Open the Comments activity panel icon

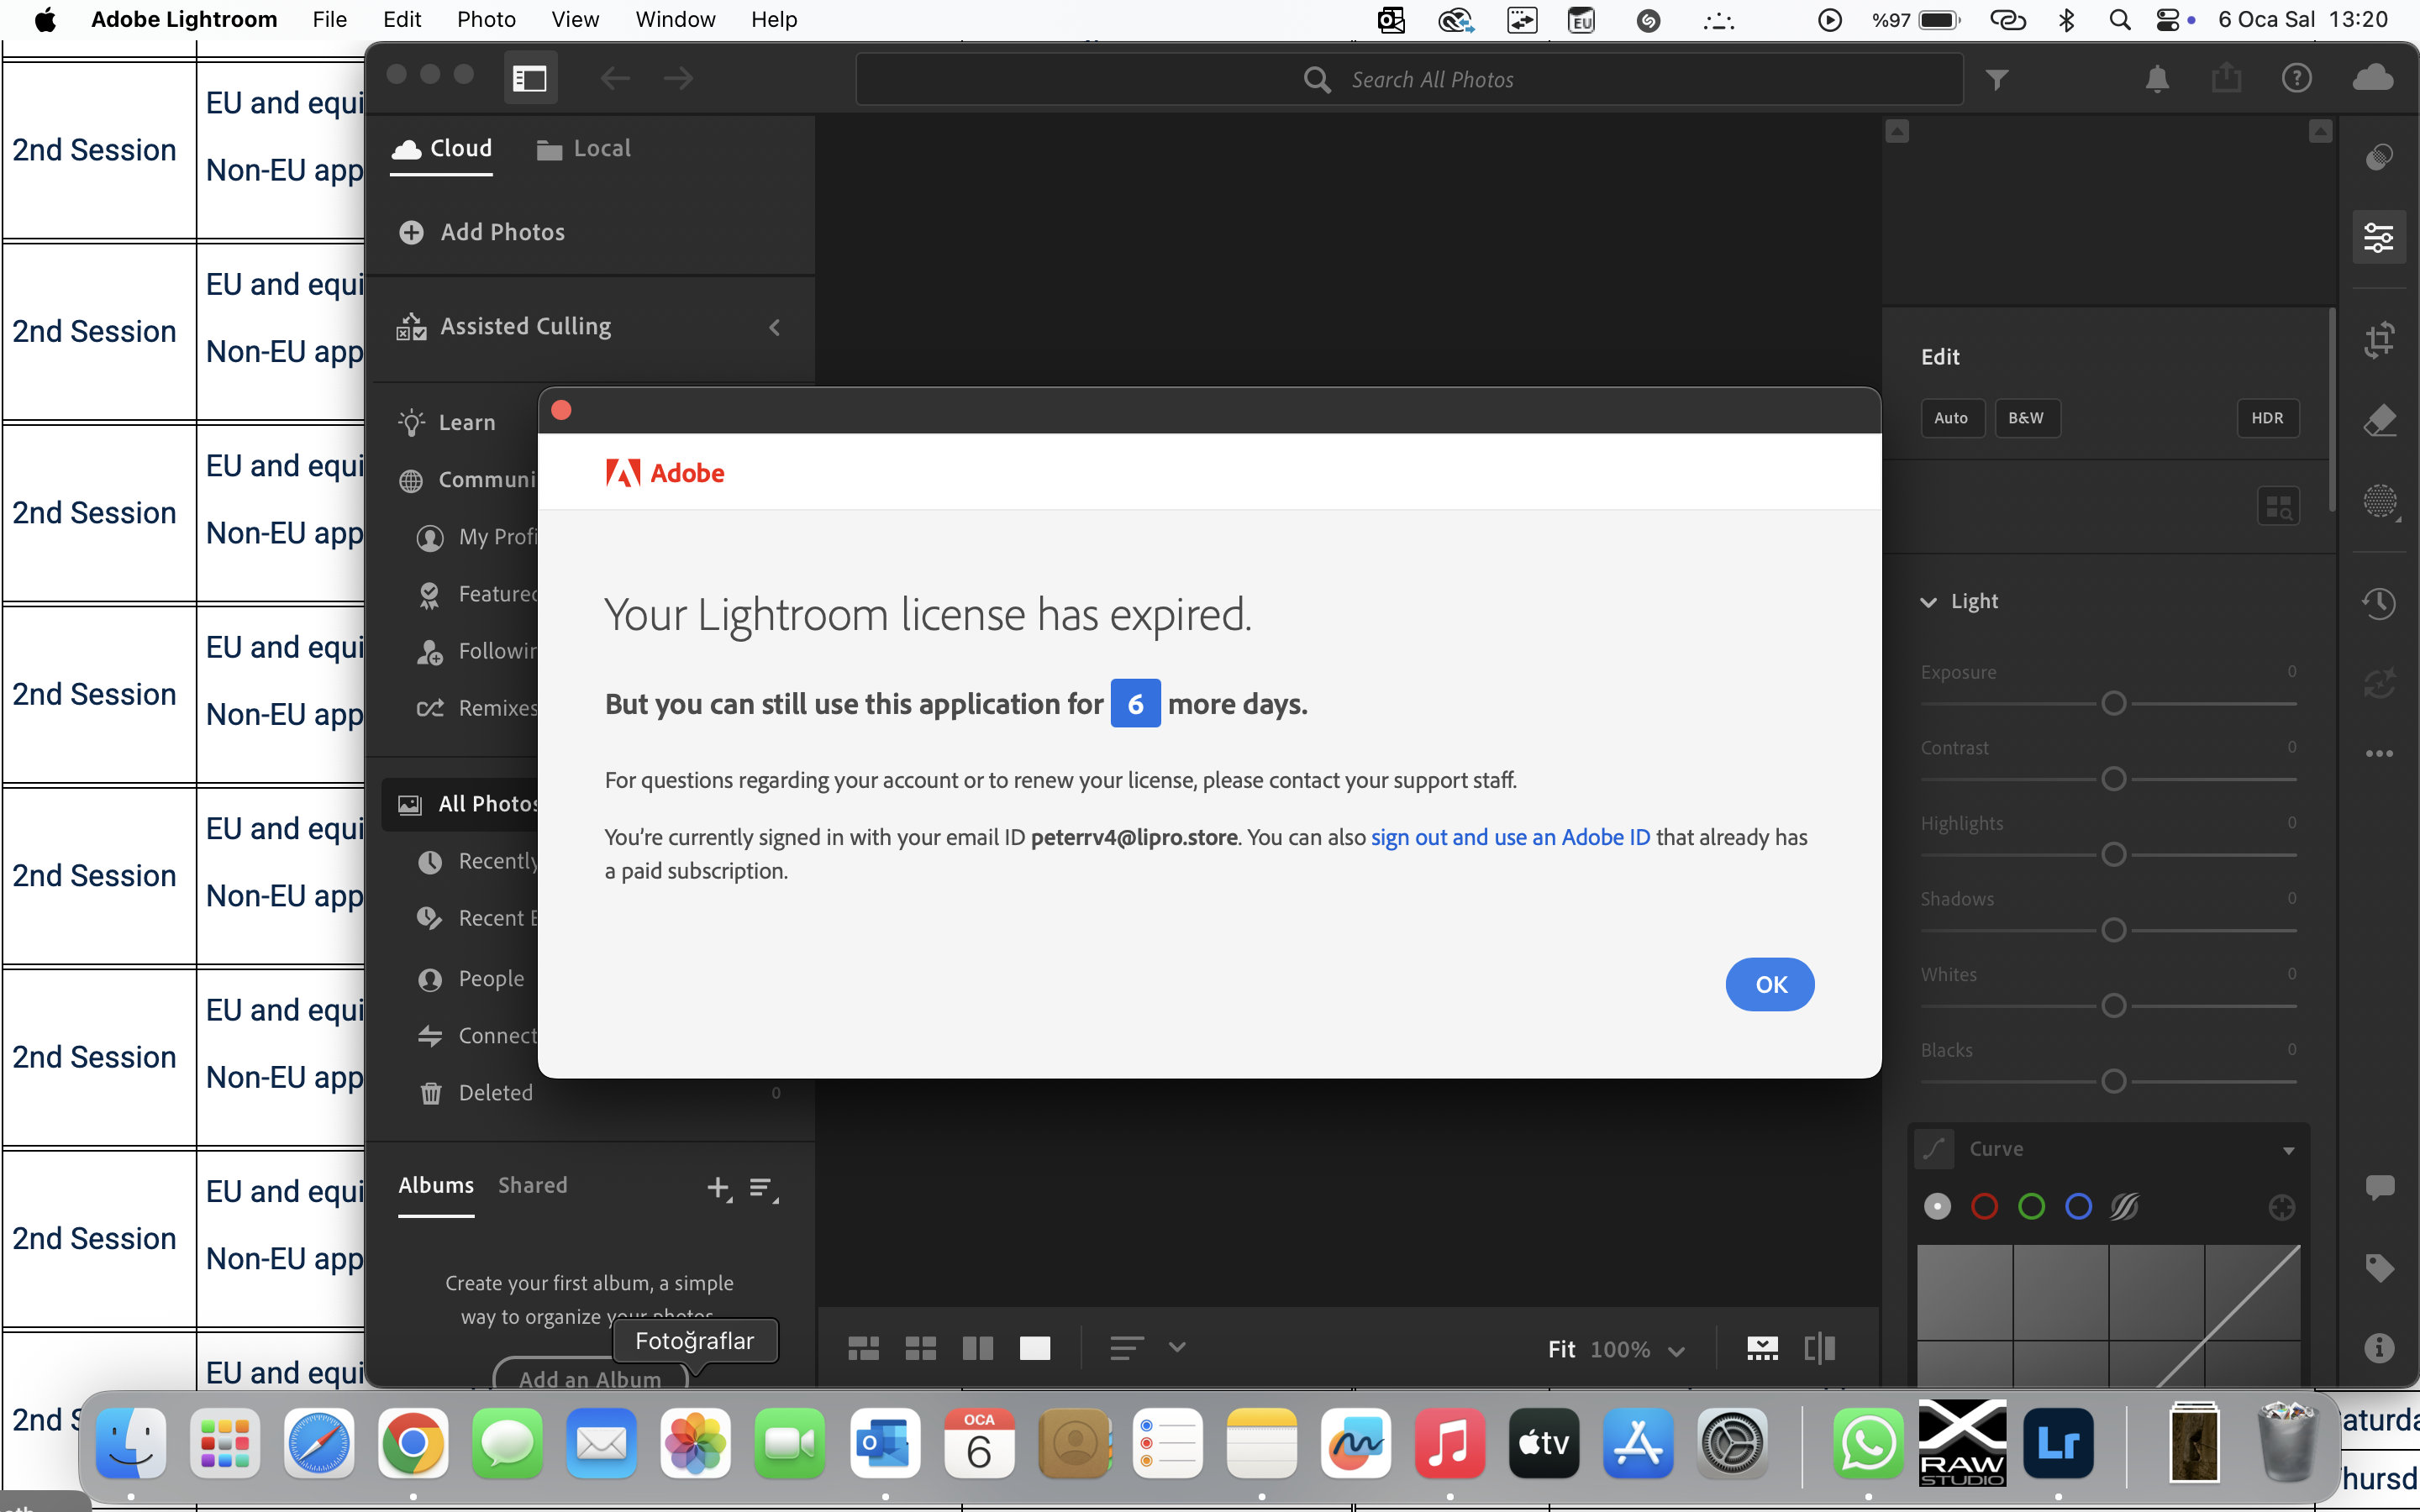point(2379,1187)
